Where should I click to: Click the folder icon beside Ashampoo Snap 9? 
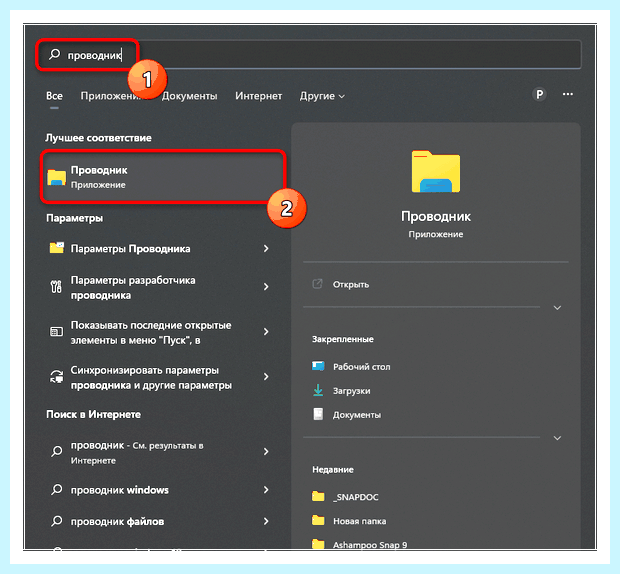click(318, 544)
